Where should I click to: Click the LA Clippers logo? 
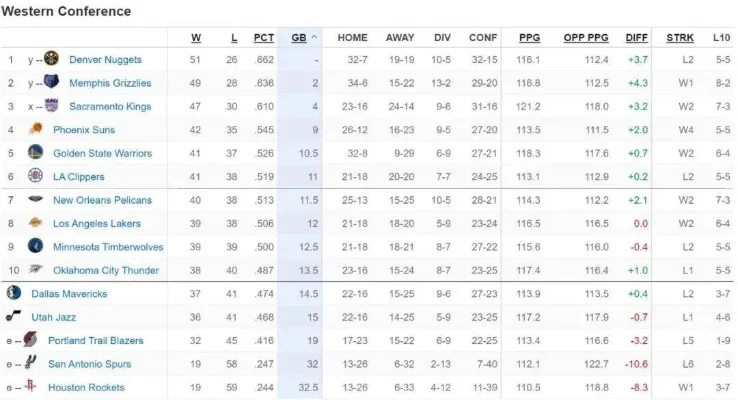pos(35,176)
